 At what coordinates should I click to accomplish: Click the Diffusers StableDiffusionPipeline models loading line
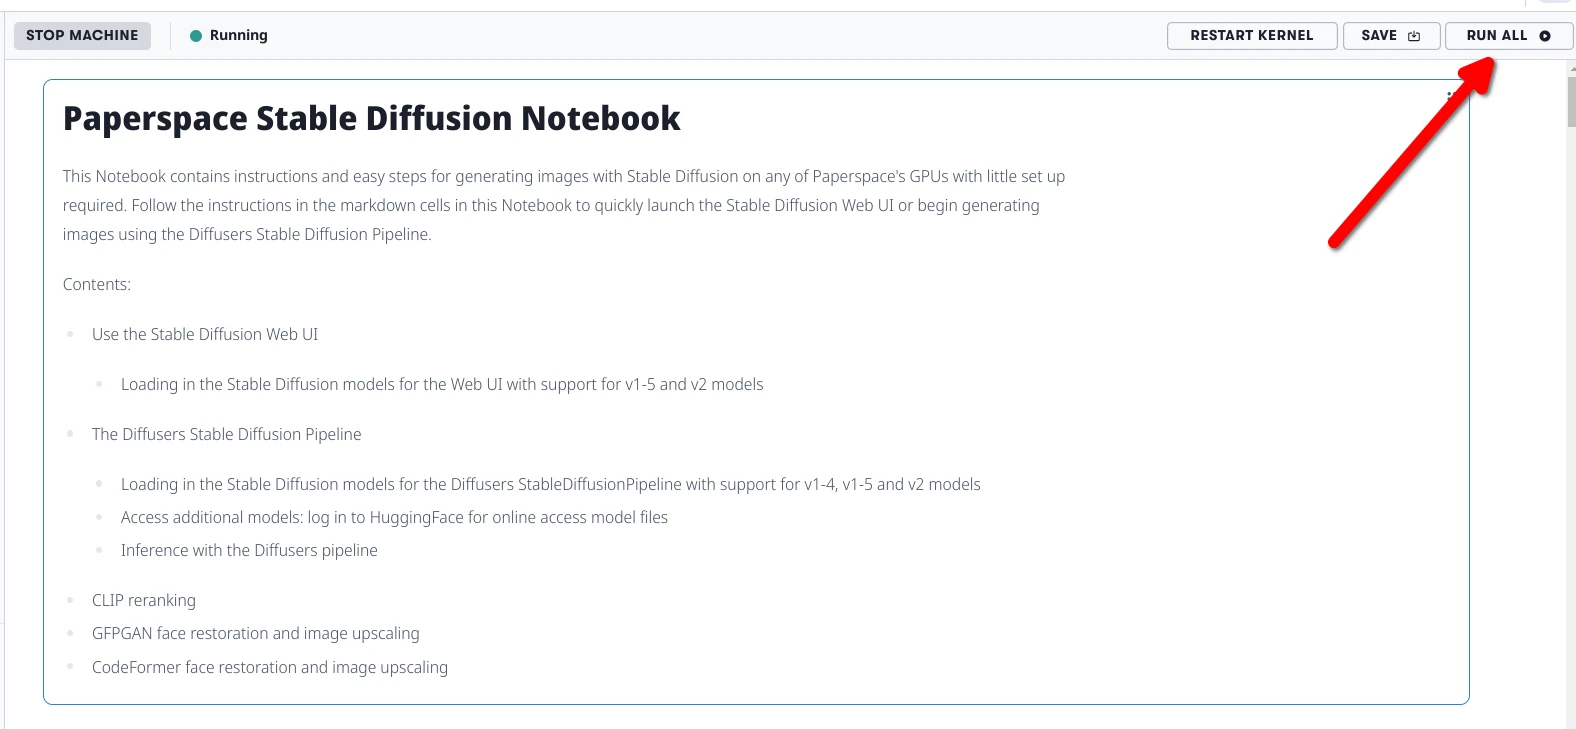coord(550,485)
